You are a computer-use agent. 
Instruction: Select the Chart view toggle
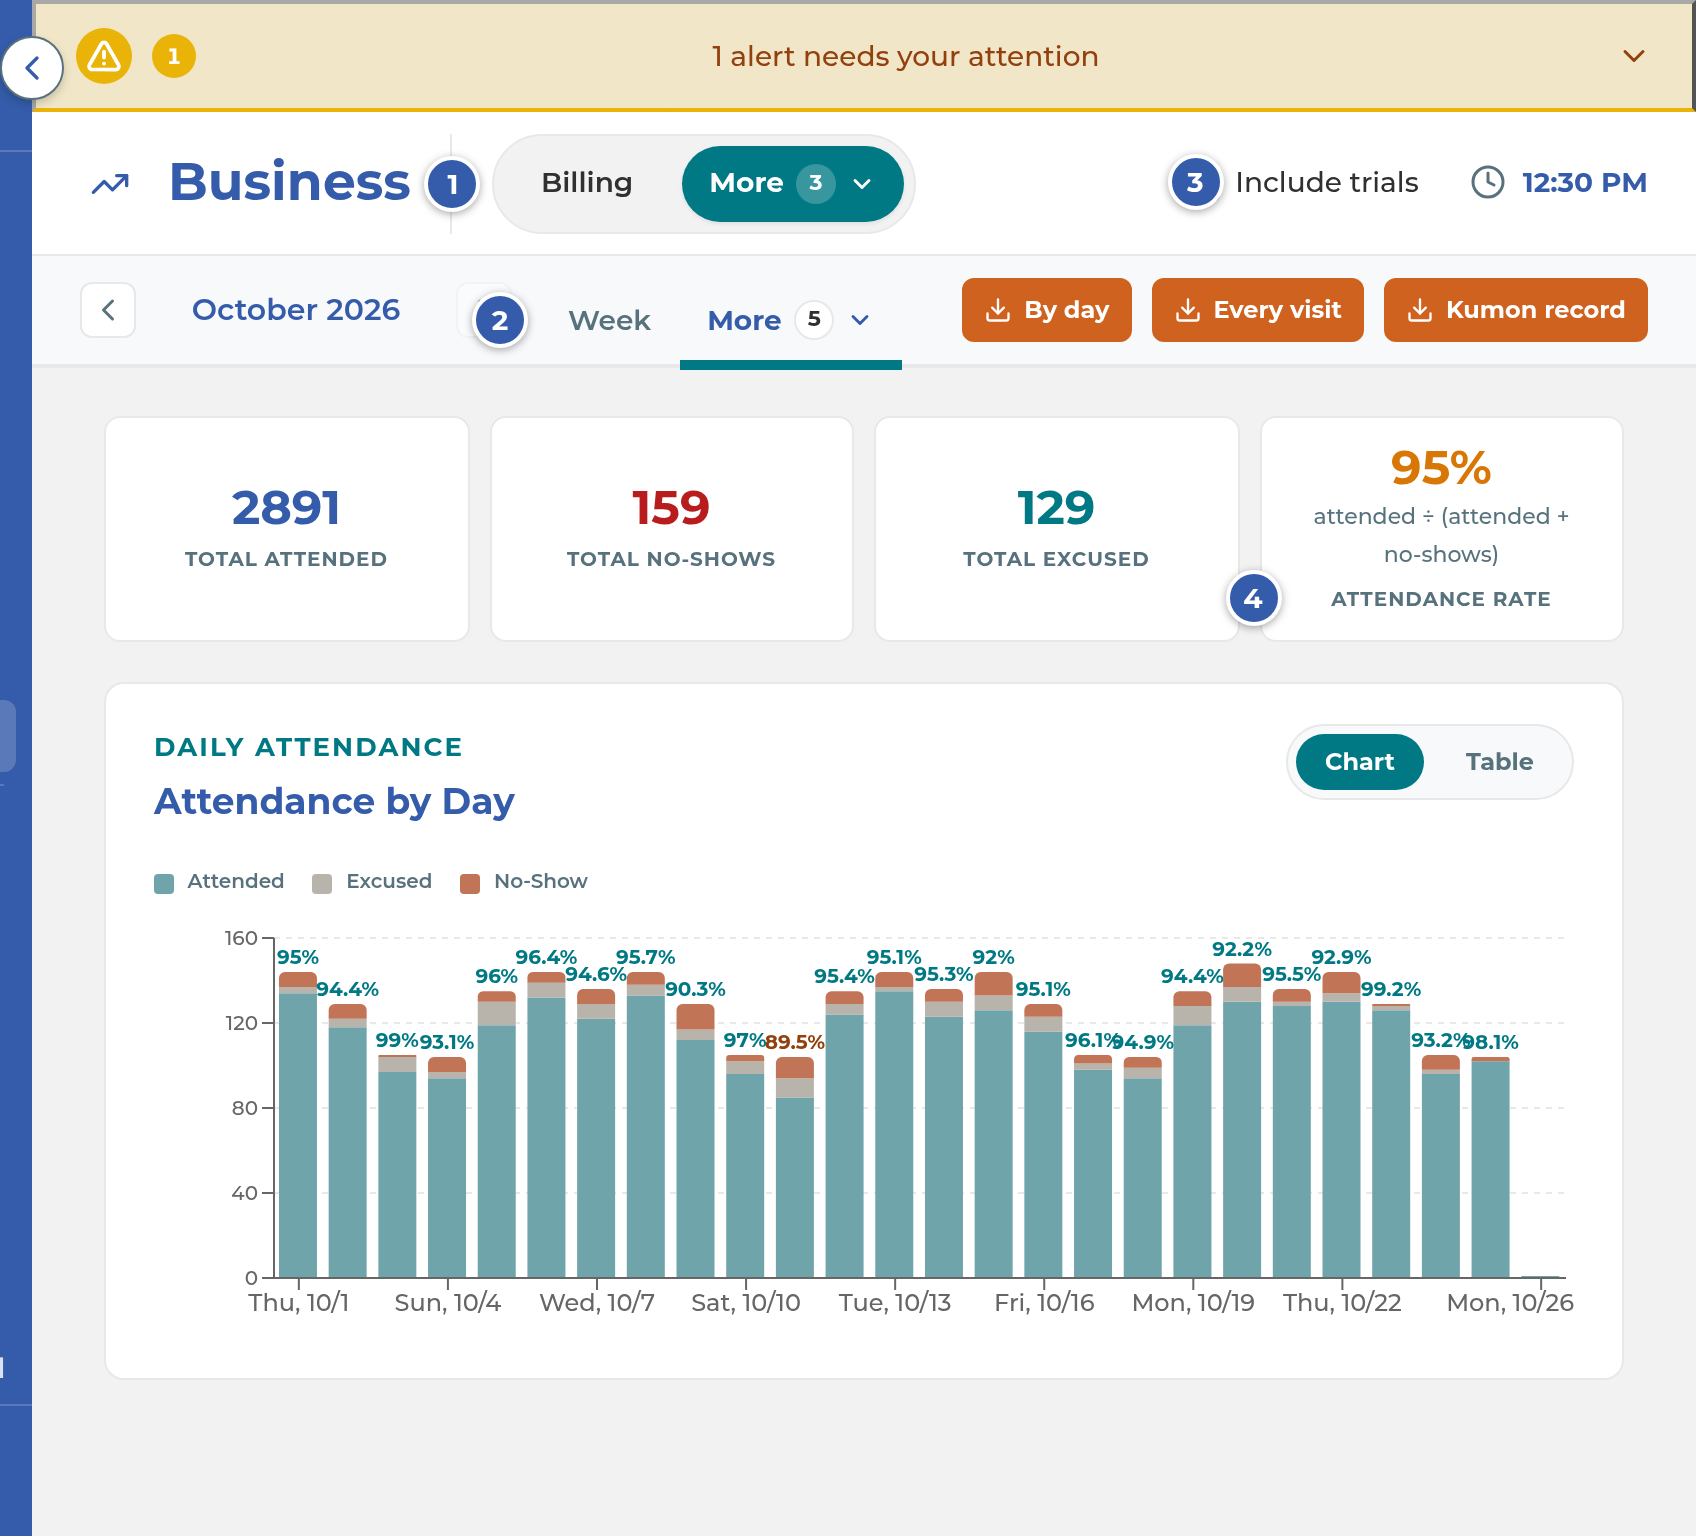tap(1359, 762)
